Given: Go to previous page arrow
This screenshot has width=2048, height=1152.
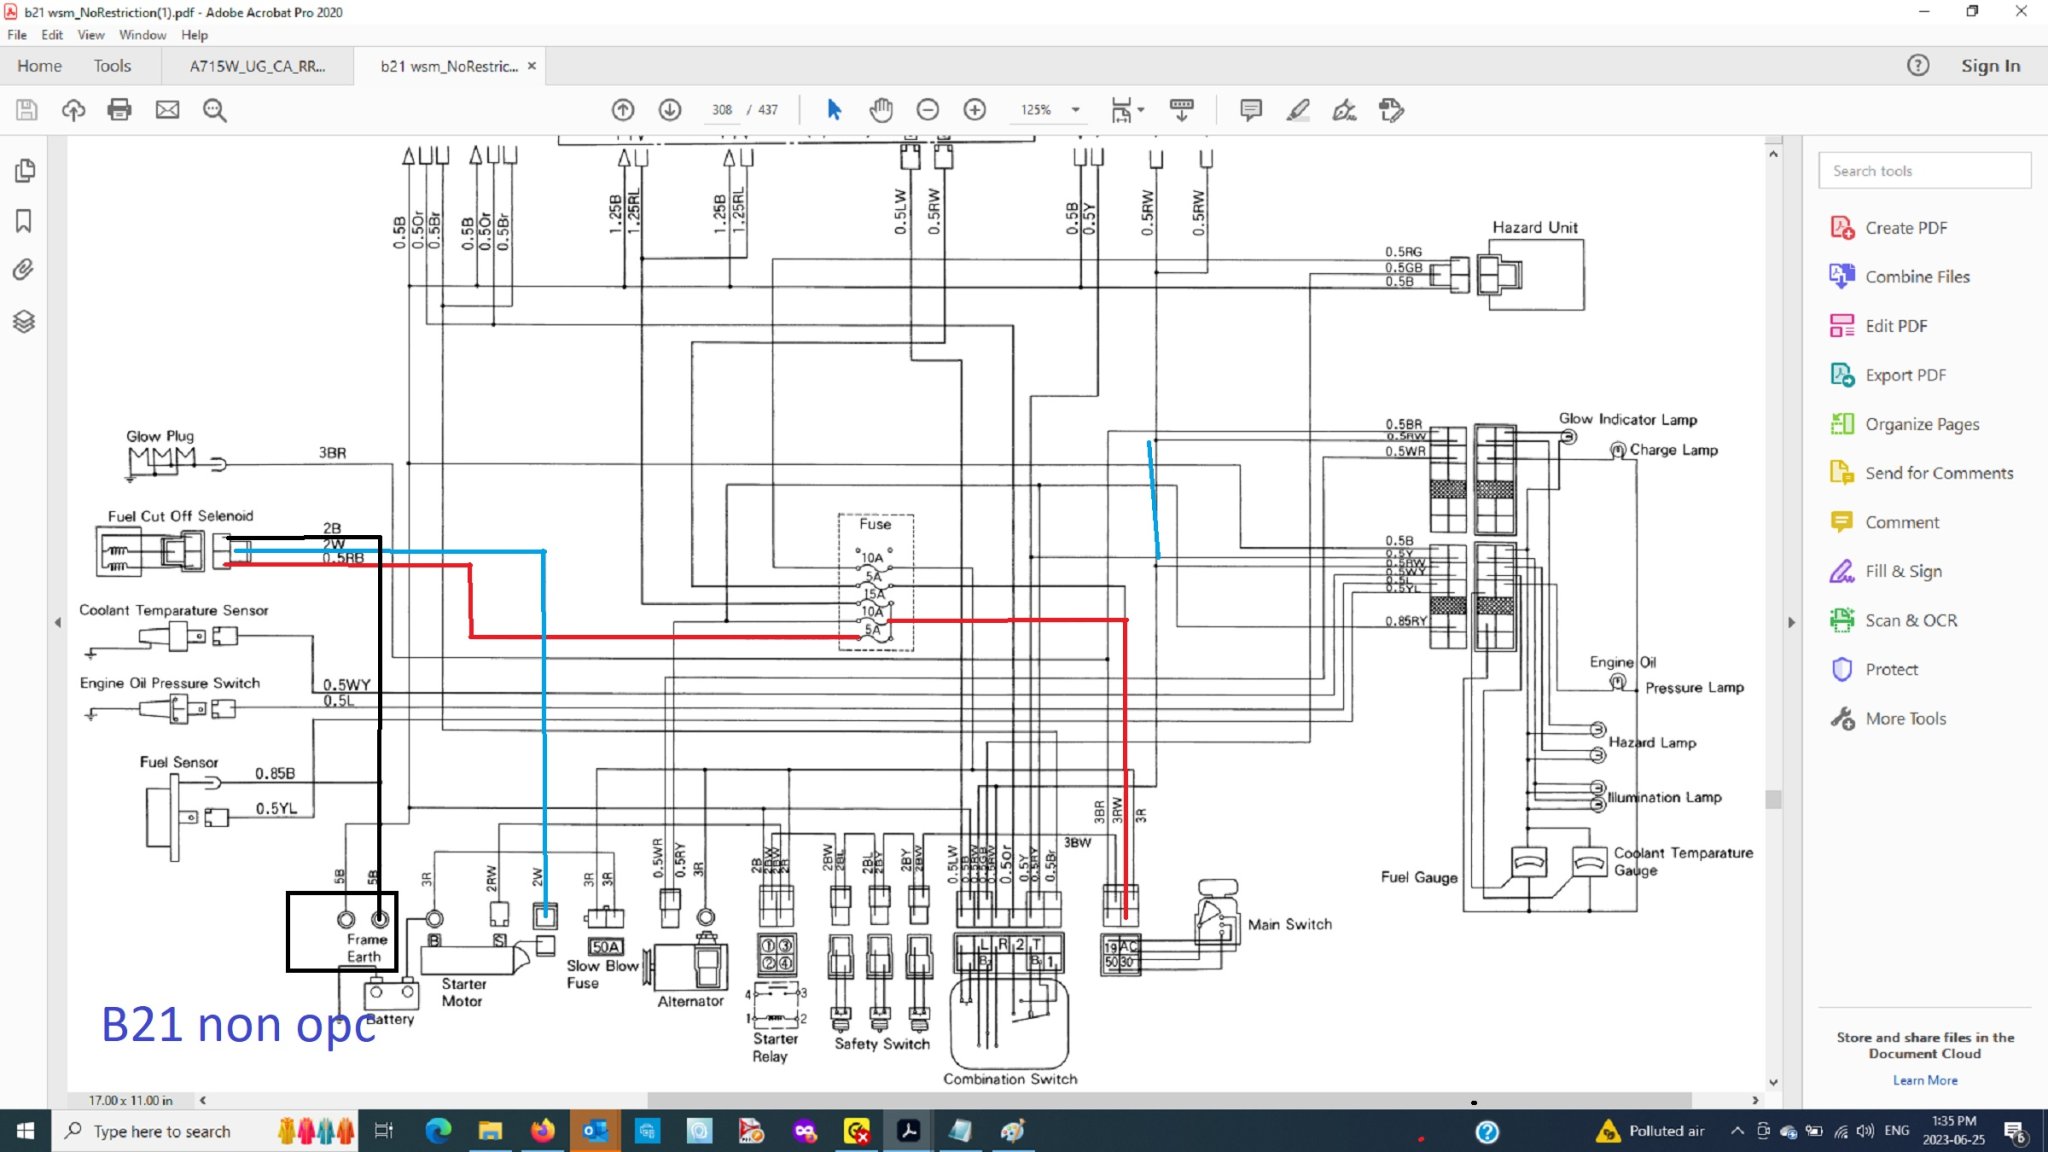Looking at the screenshot, I should tap(623, 110).
